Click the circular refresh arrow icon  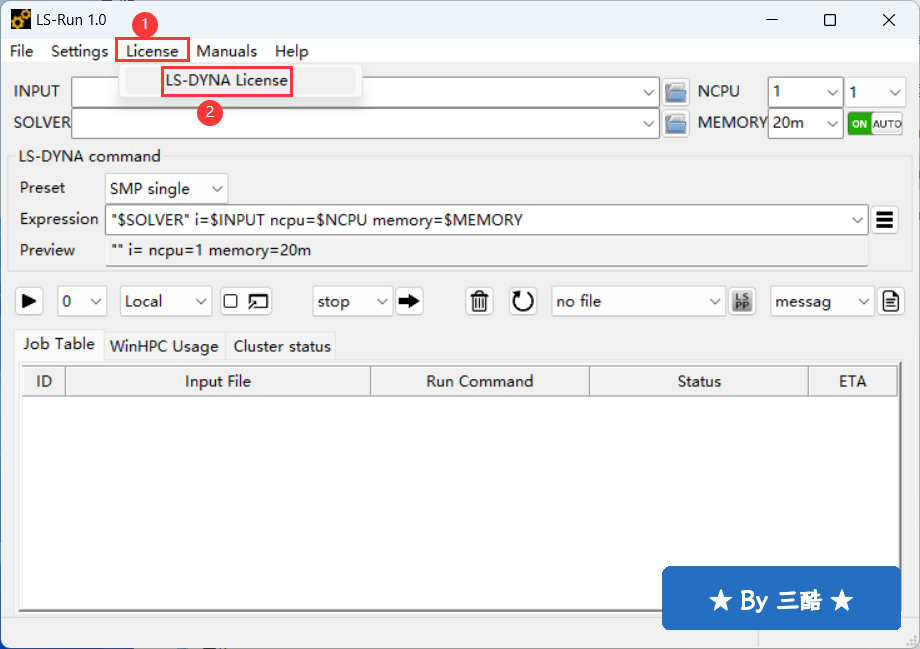(522, 302)
